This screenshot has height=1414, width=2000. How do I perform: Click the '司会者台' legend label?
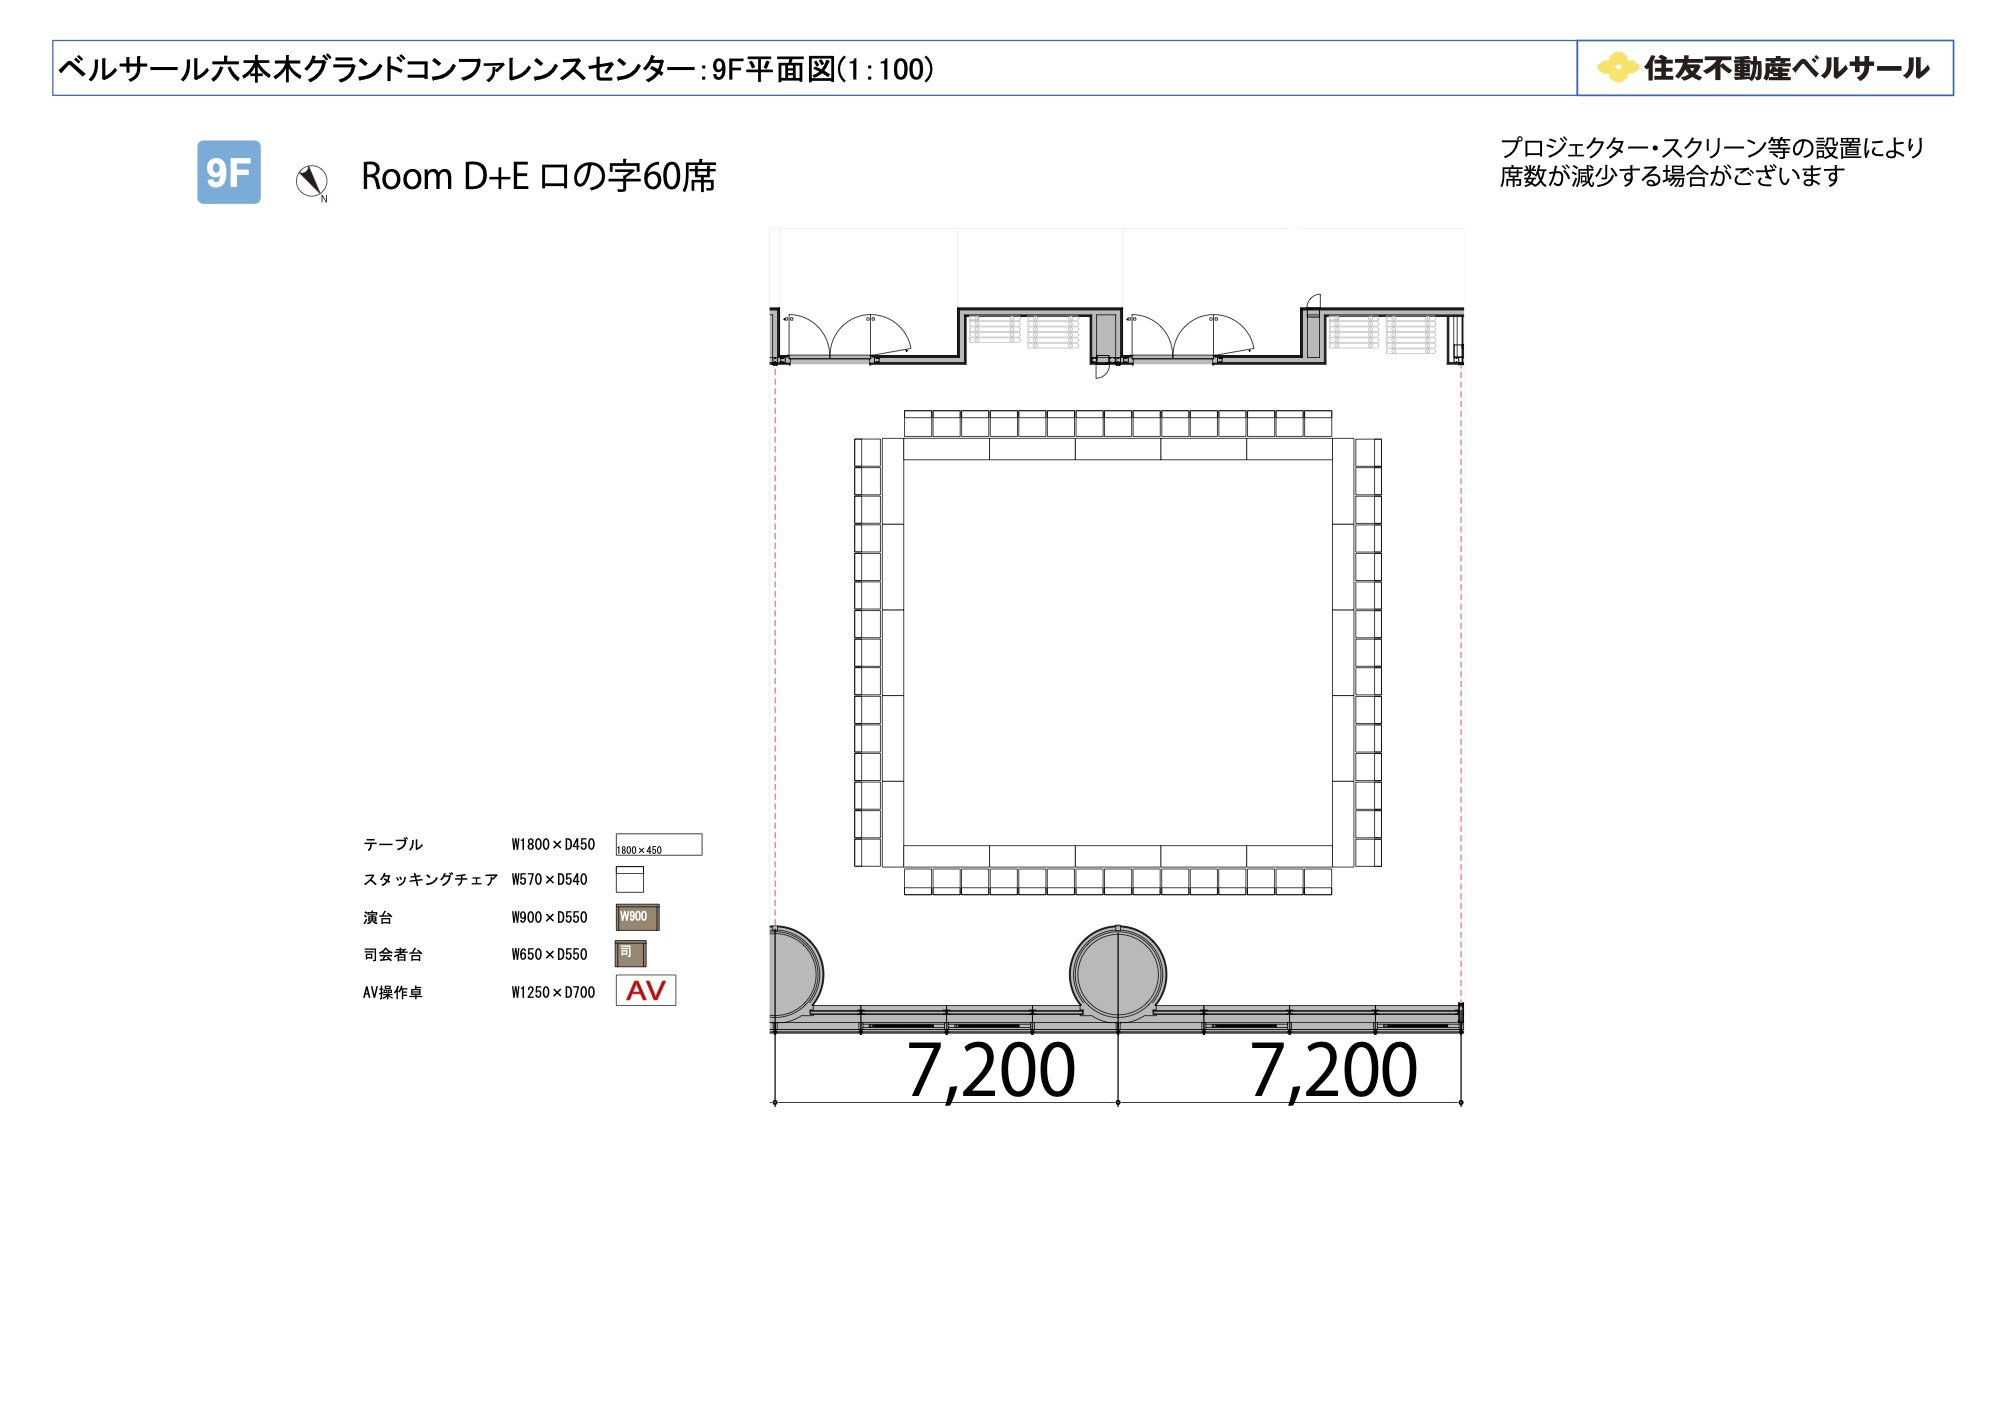tap(393, 955)
